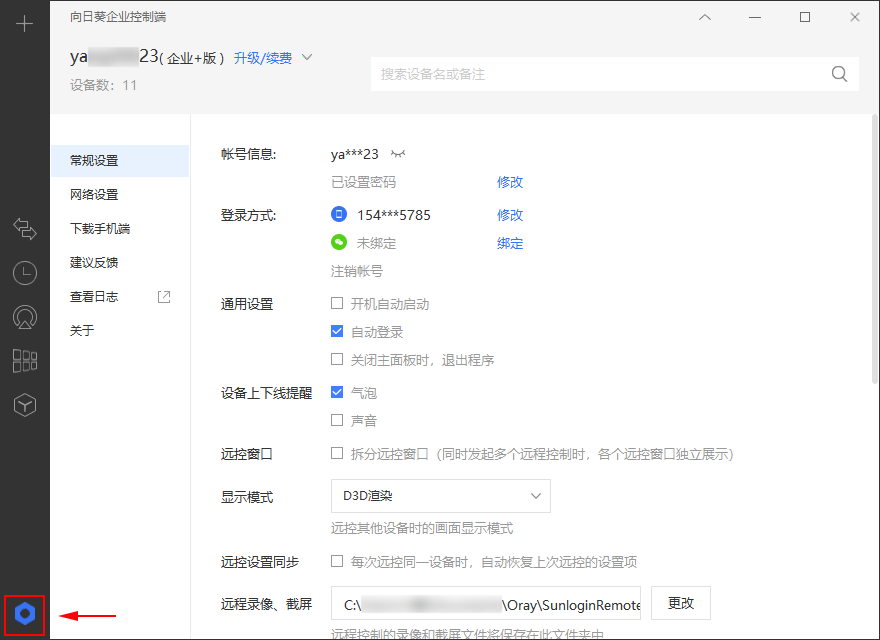Screen dimensions: 880x640
Task: Open the history clock icon
Action: point(25,273)
